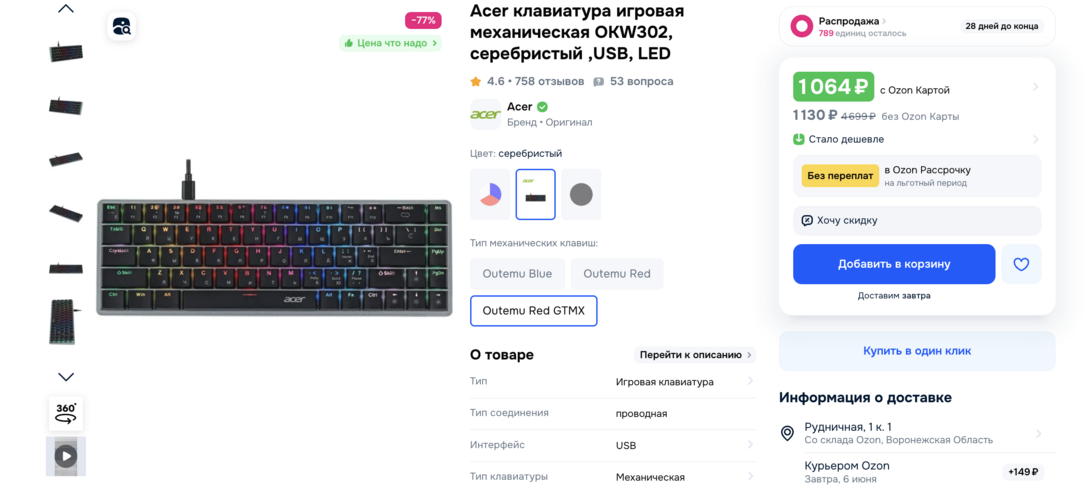Show more thumbnails with the down chevron
Screen dimensions: 1090x490
point(66,377)
